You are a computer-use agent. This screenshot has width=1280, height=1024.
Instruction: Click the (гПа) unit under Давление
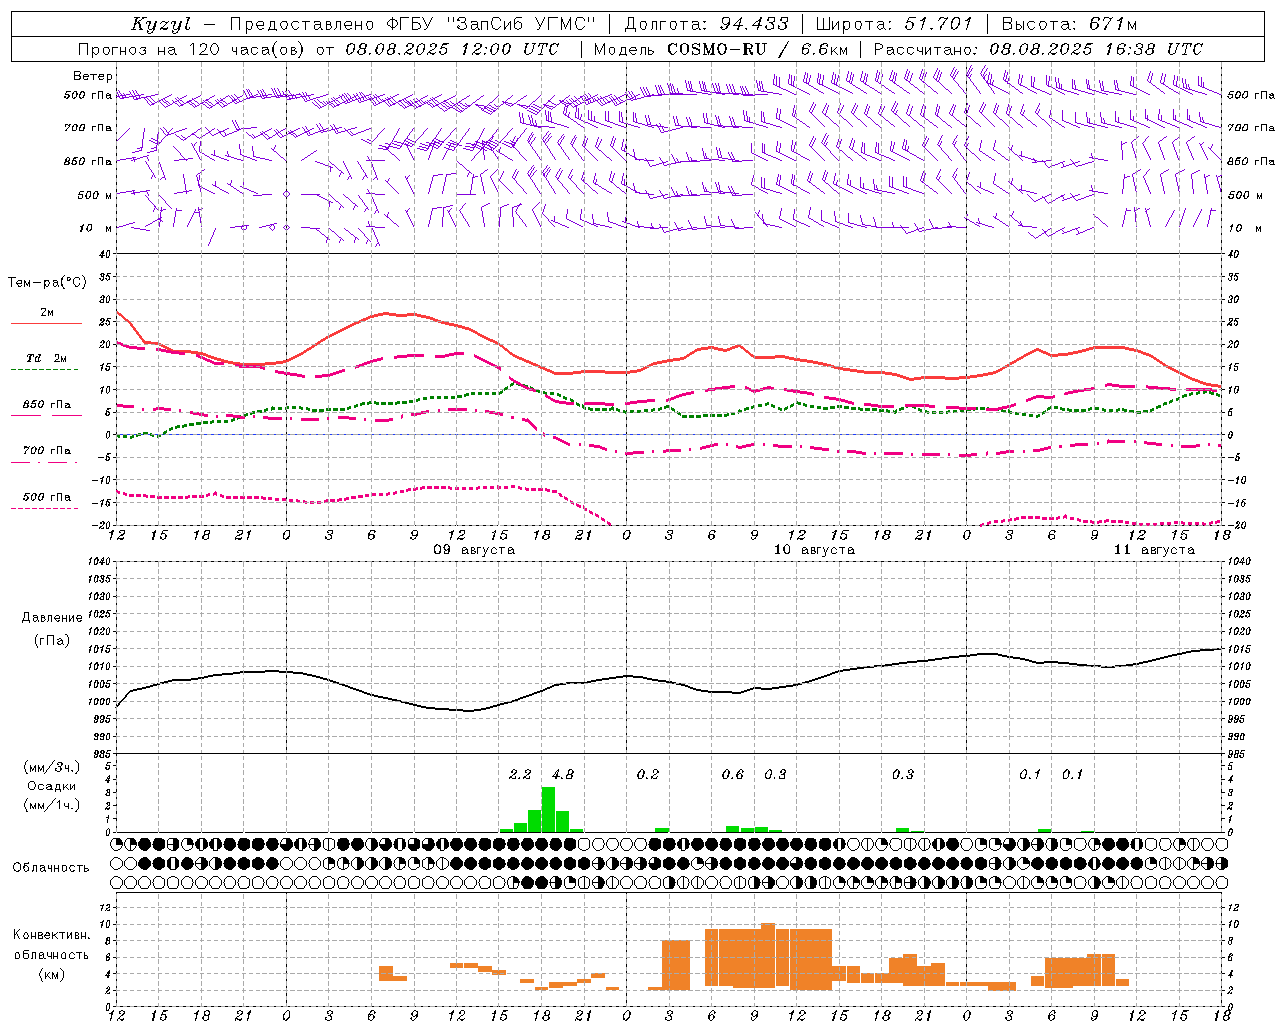tap(52, 641)
